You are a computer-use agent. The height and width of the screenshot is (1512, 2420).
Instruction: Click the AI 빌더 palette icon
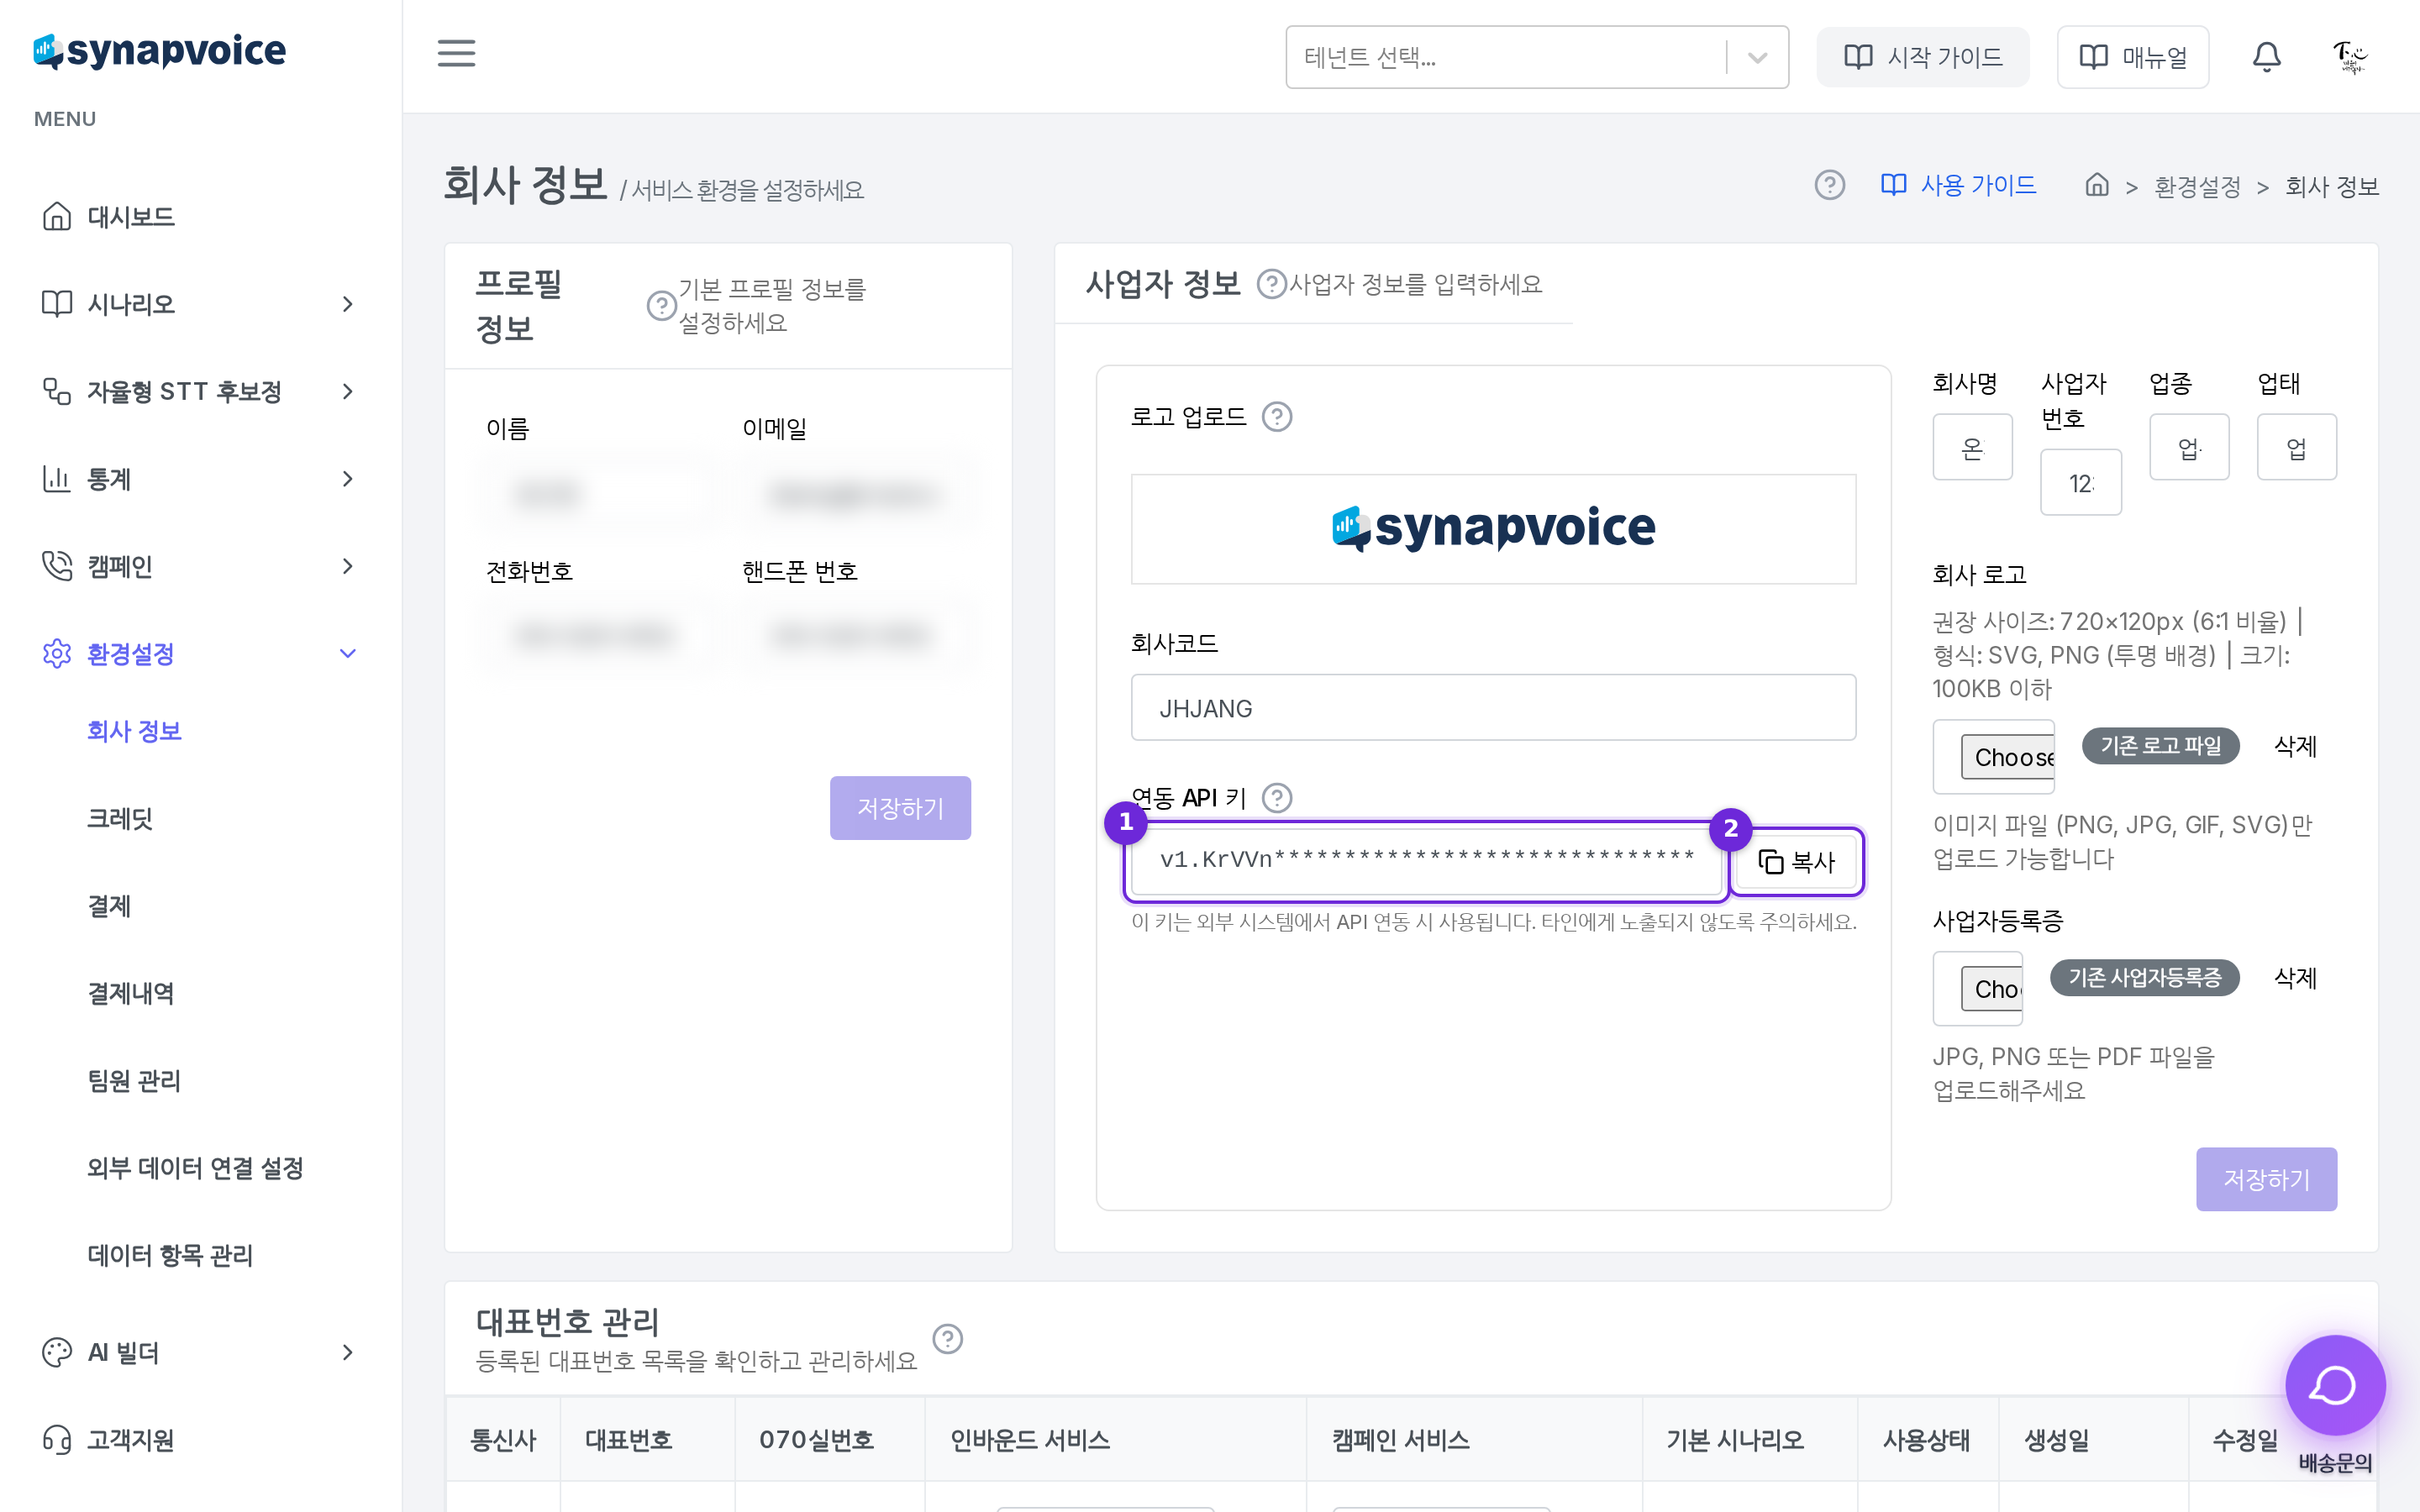coord(57,1352)
